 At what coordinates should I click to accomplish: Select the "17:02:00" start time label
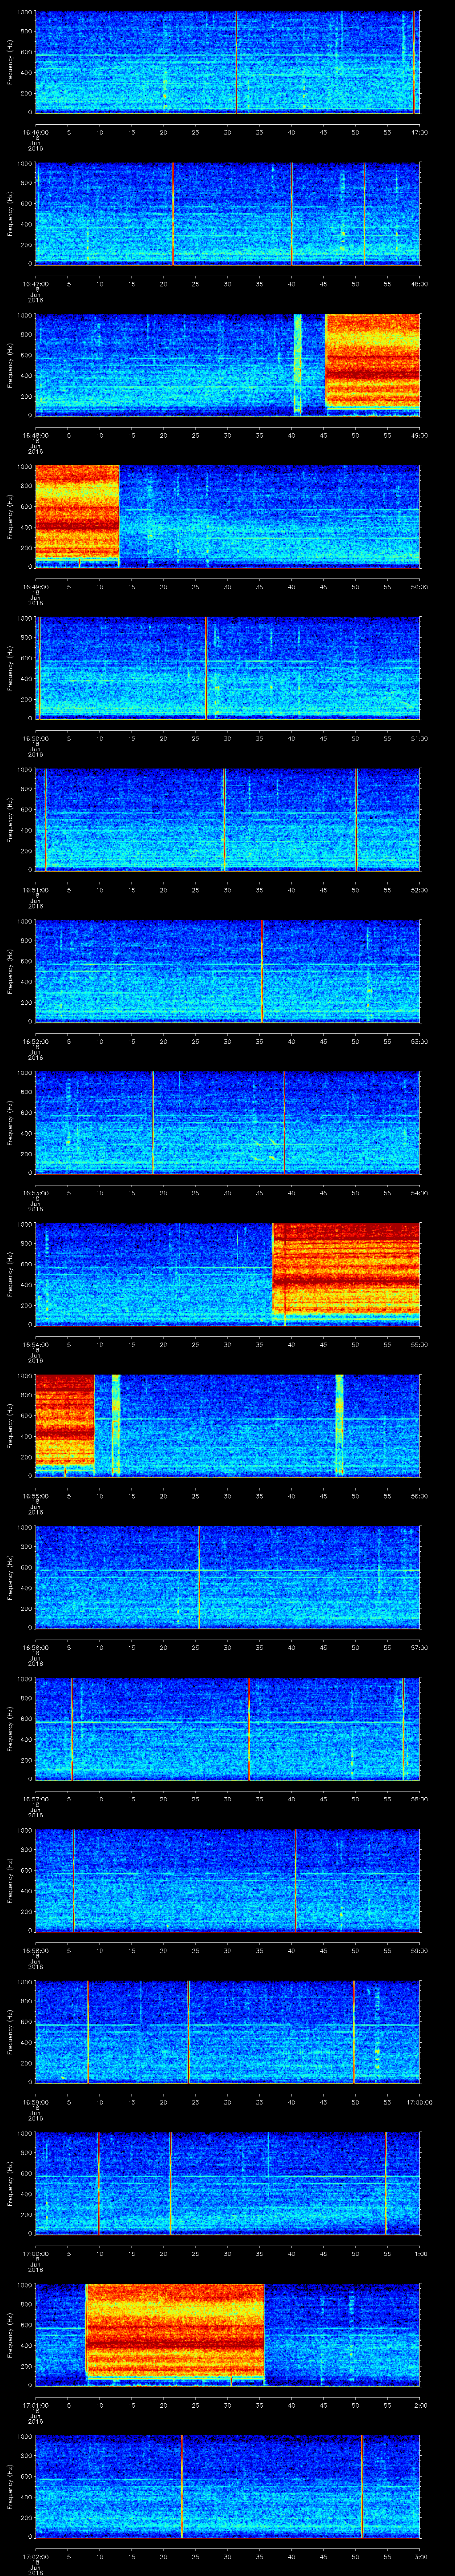pos(36,2557)
